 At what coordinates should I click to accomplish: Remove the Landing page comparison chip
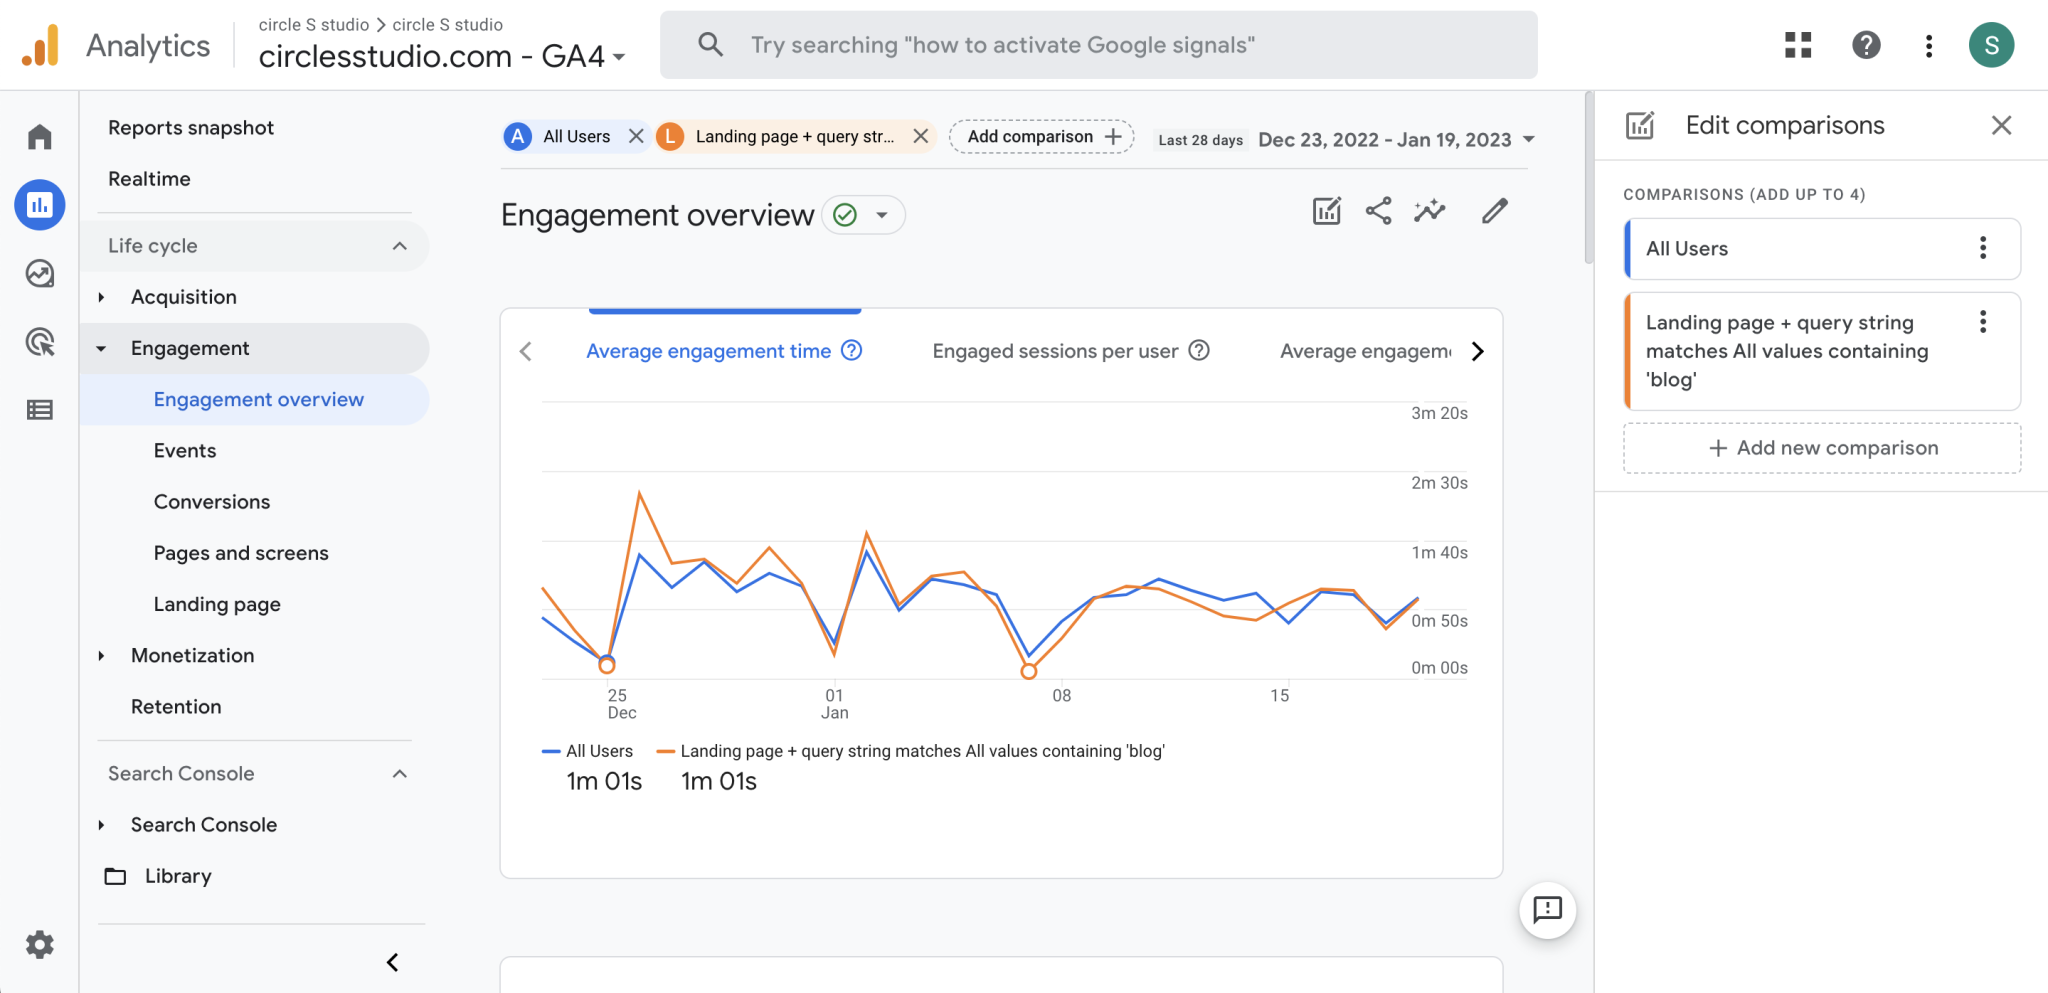tap(920, 136)
